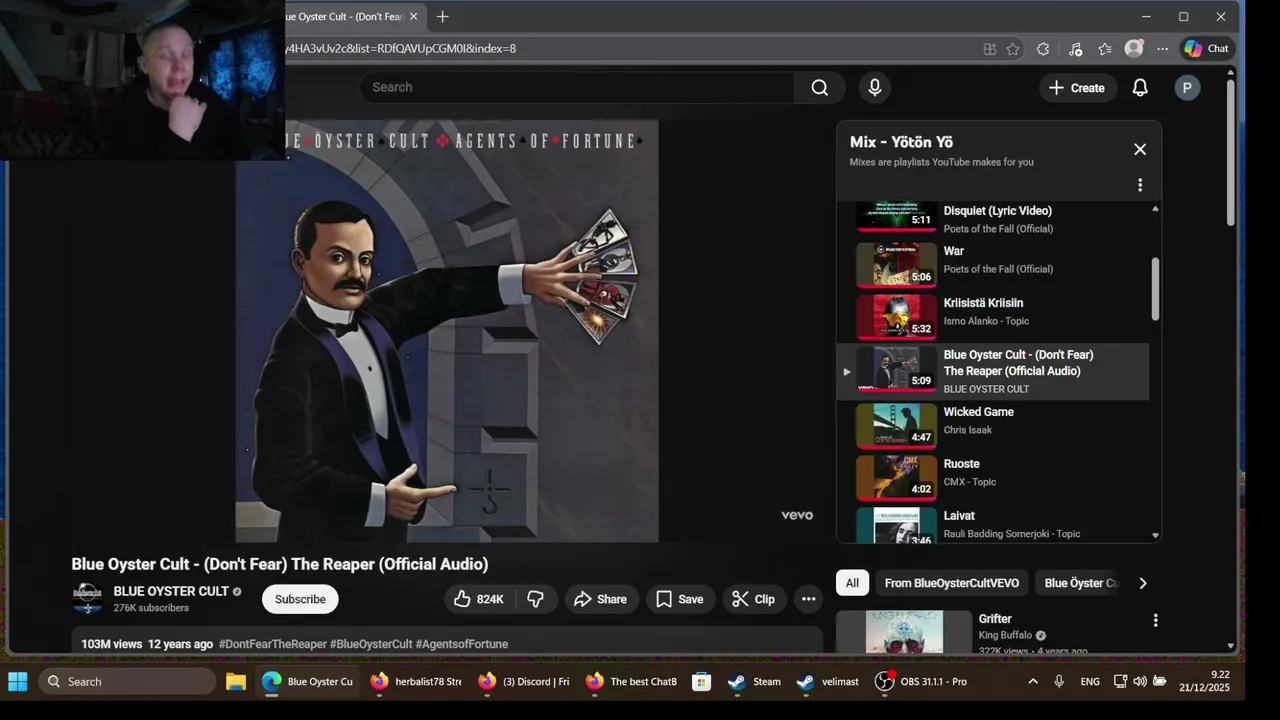
Task: Open BLUE OYSTER CULT channel avatar
Action: click(x=88, y=598)
